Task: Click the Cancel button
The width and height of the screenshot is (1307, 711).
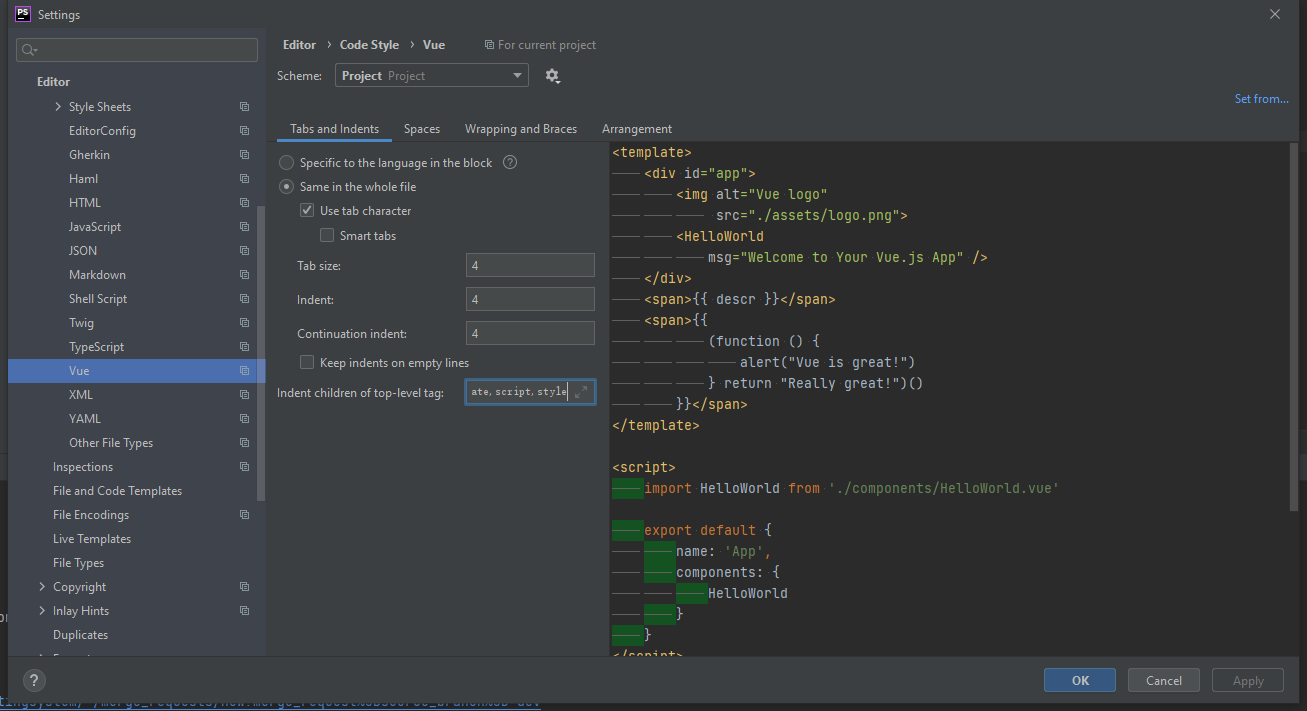Action: coord(1164,680)
